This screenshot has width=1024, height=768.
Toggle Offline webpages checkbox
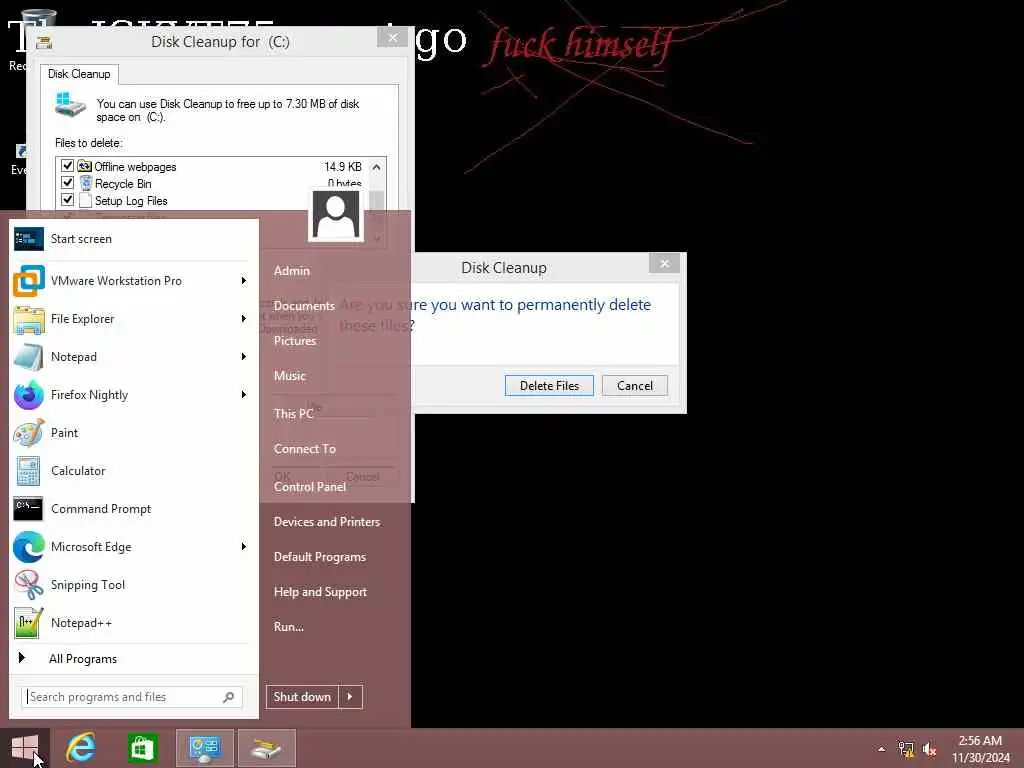tap(67, 166)
